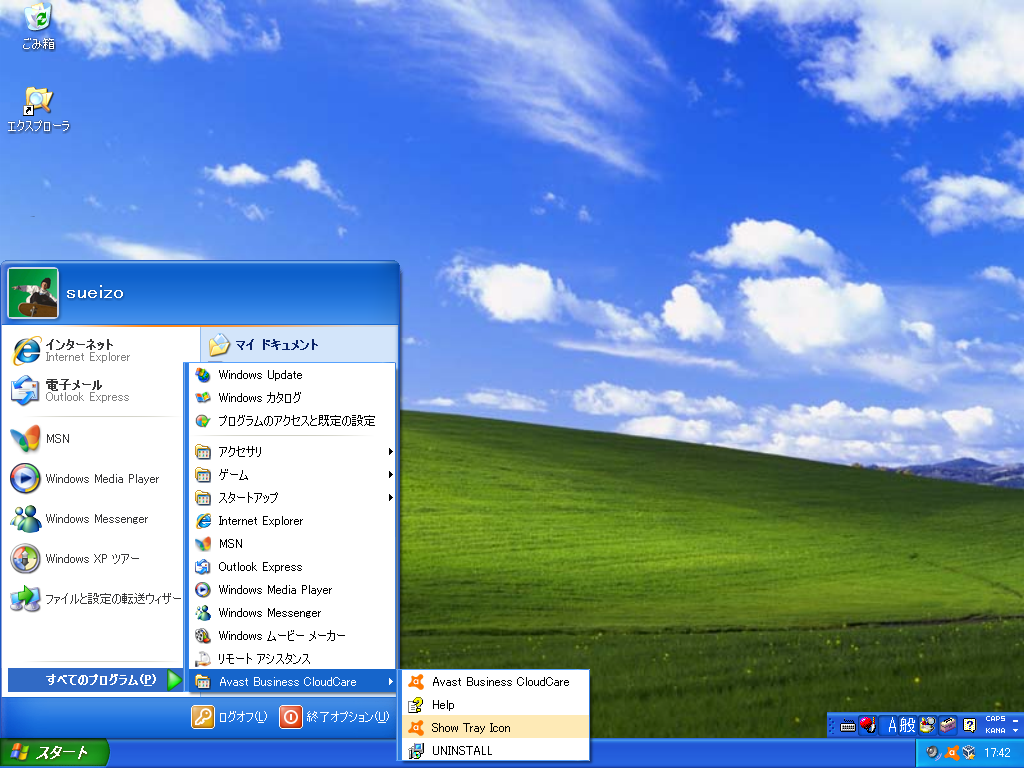Click 終了オプション(U) button

(335, 717)
